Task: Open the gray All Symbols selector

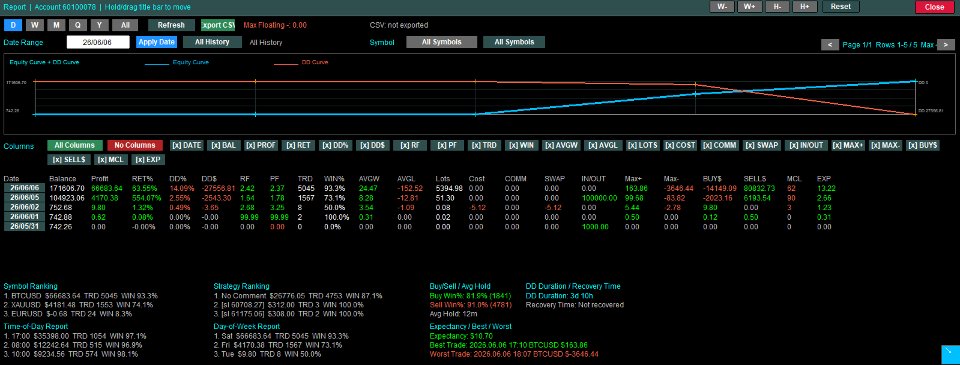Action: click(x=441, y=42)
